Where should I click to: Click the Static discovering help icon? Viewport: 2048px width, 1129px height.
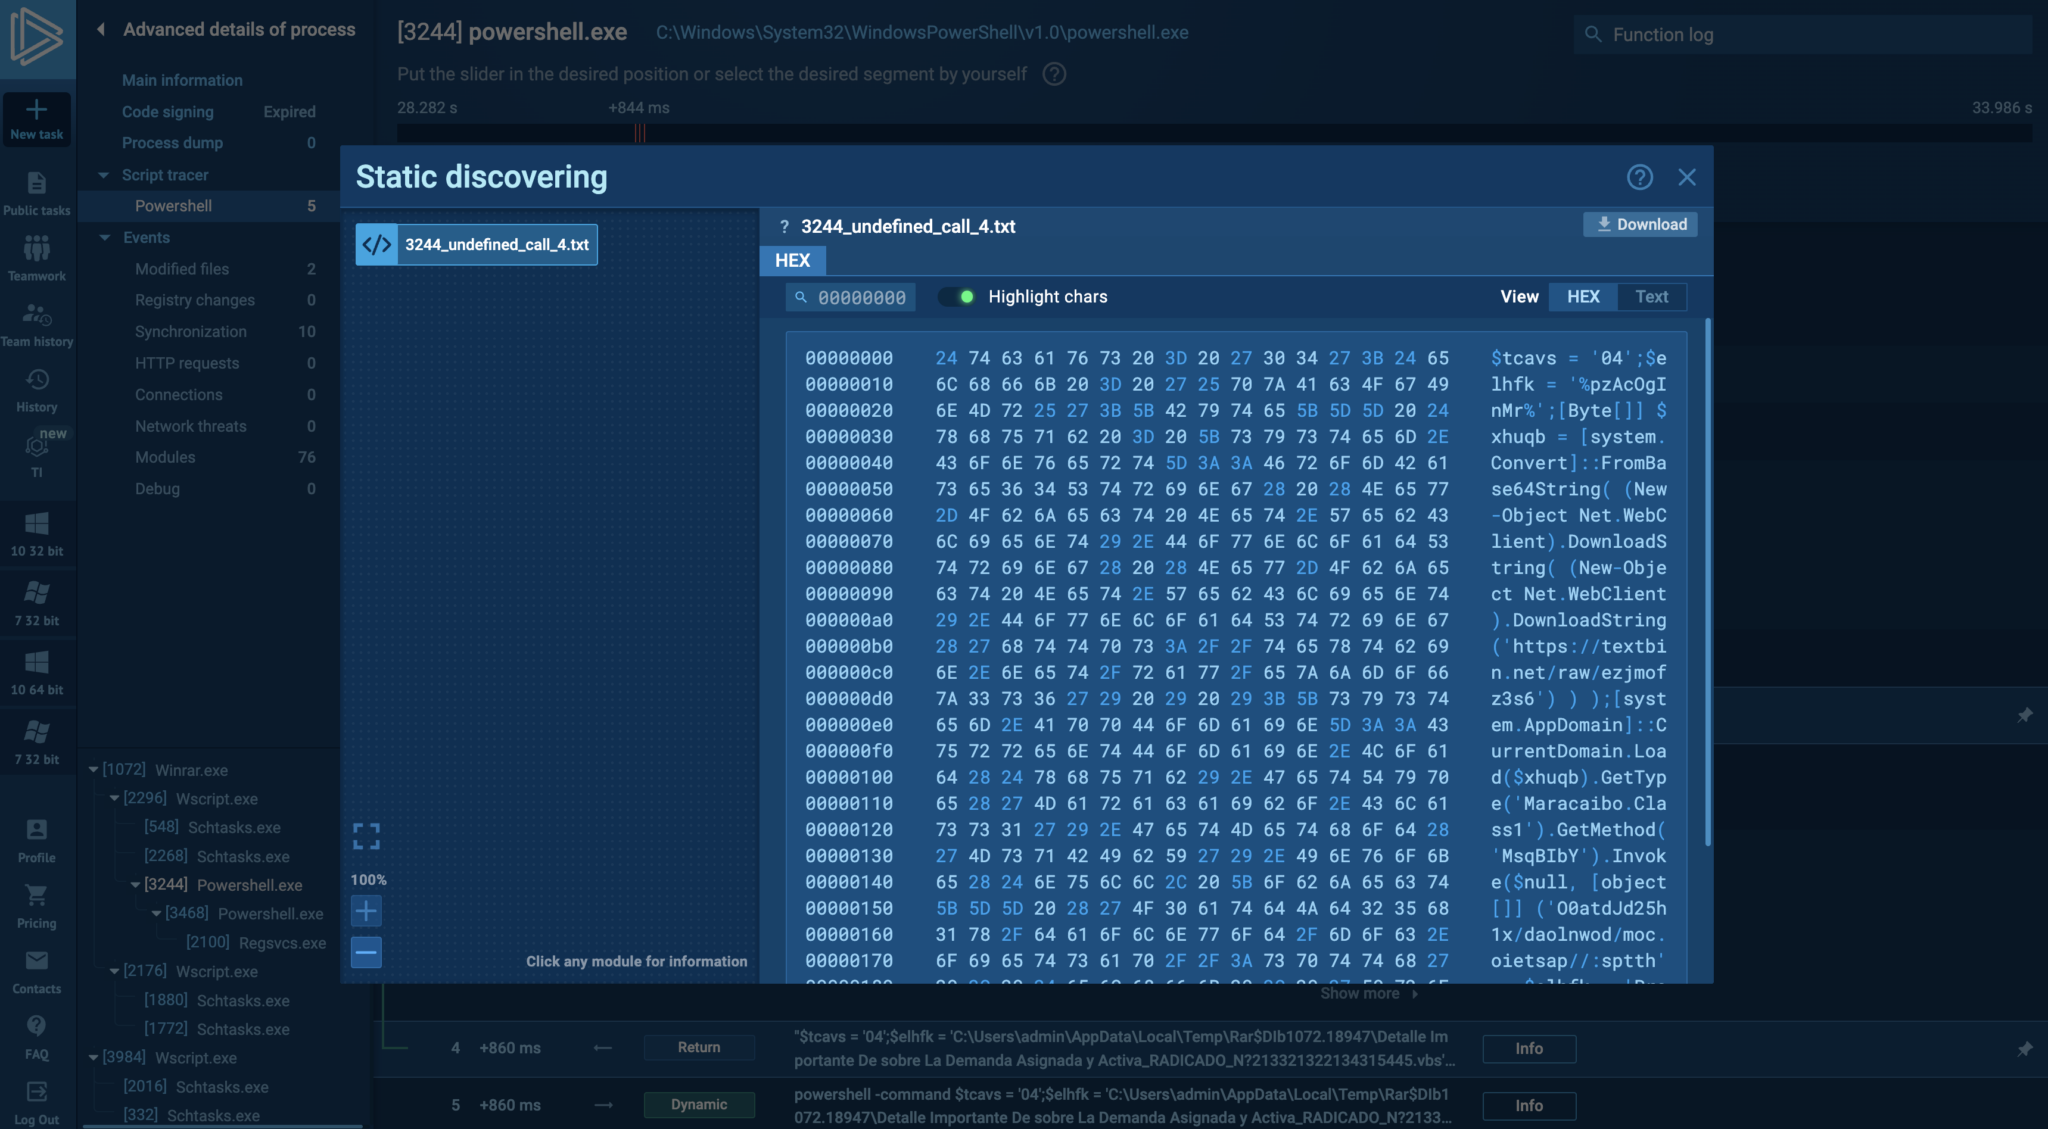click(1639, 177)
